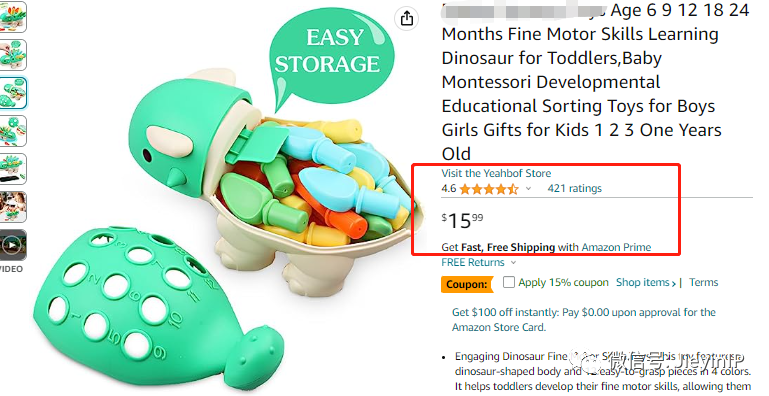Select the fourth product image thumbnail

click(x=13, y=131)
